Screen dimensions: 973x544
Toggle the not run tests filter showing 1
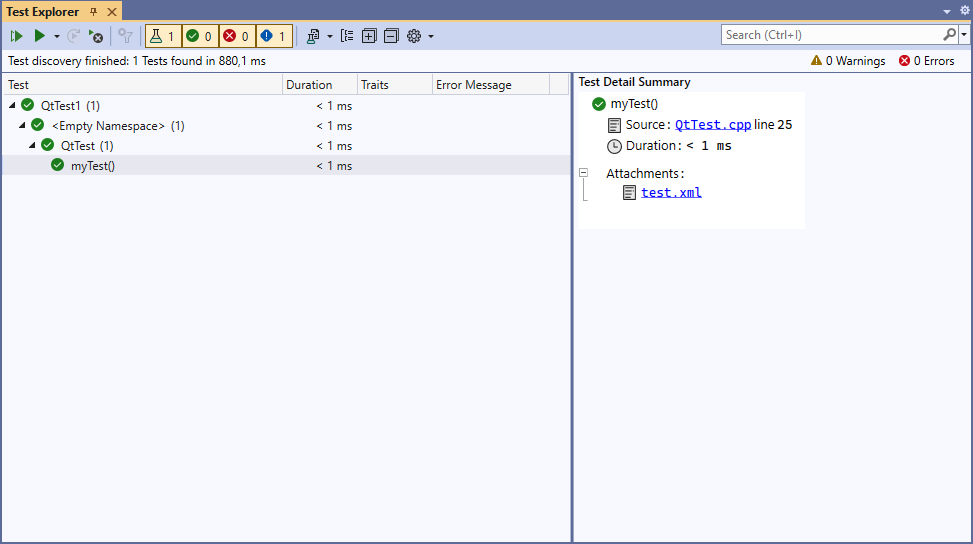tap(274, 36)
